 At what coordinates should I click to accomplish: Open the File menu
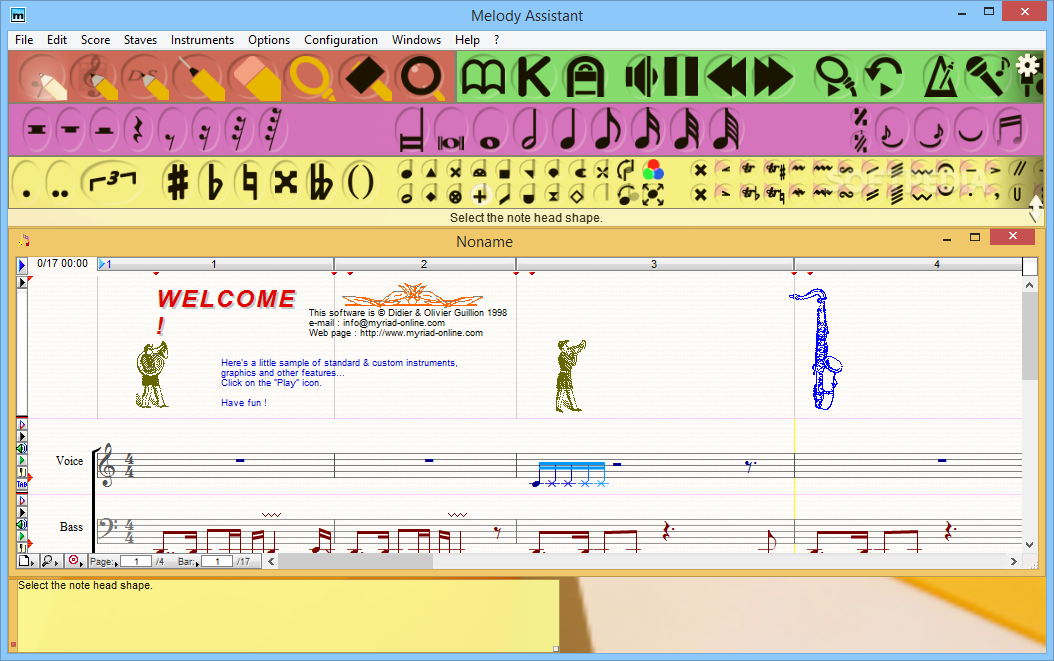[24, 40]
